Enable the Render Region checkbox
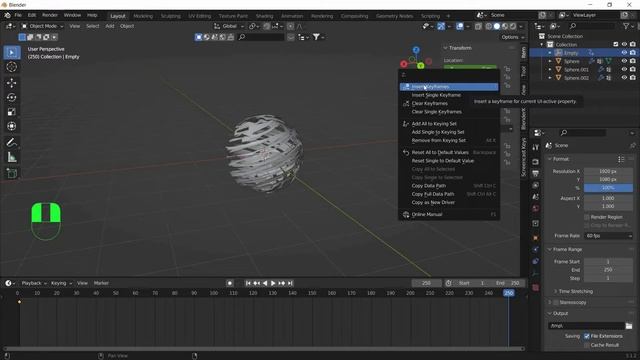This screenshot has width=640, height=360. (587, 217)
